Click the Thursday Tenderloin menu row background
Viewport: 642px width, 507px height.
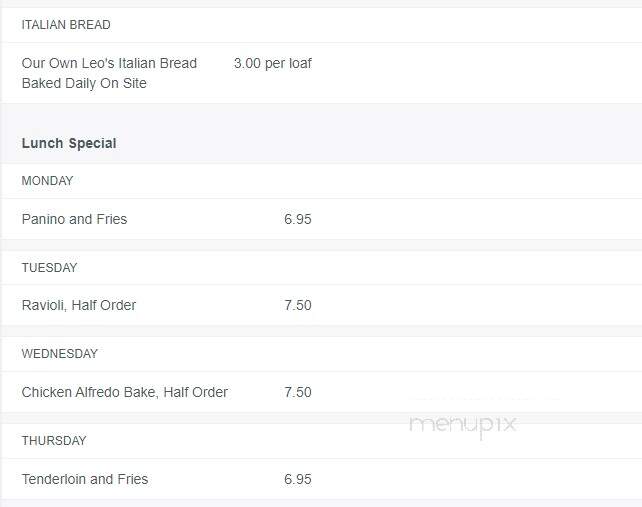coord(321,479)
